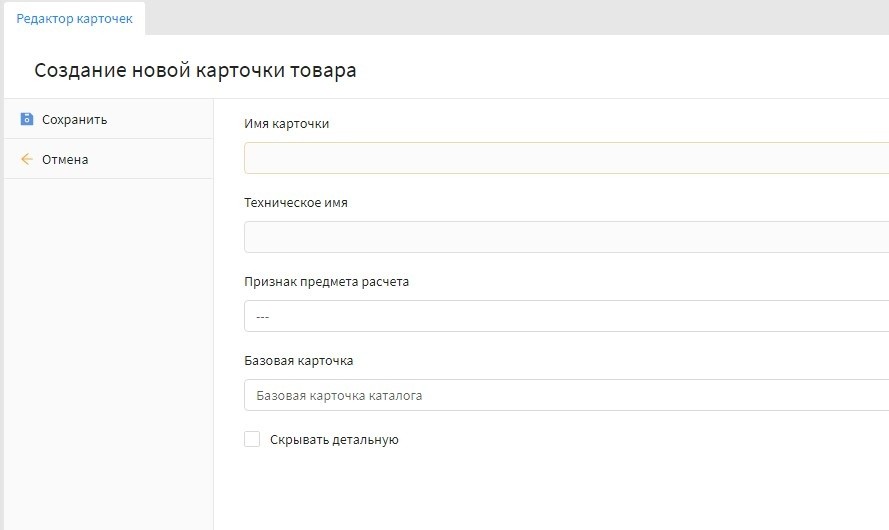Click the Техническое имя field label
This screenshot has width=889, height=530.
(x=295, y=202)
